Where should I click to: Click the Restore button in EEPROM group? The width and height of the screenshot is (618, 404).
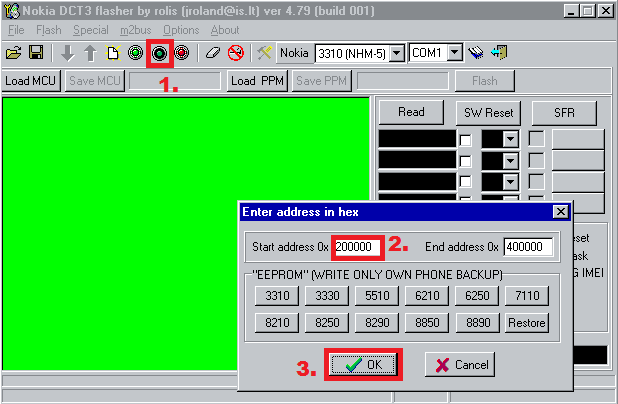point(527,323)
